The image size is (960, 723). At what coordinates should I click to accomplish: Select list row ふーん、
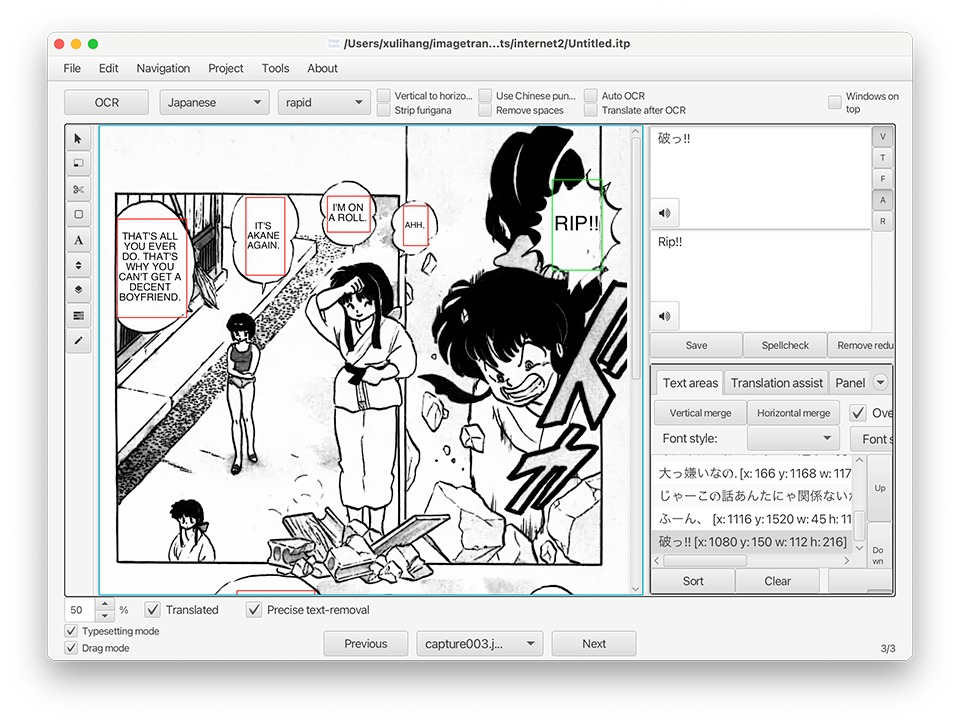pyautogui.click(x=752, y=519)
